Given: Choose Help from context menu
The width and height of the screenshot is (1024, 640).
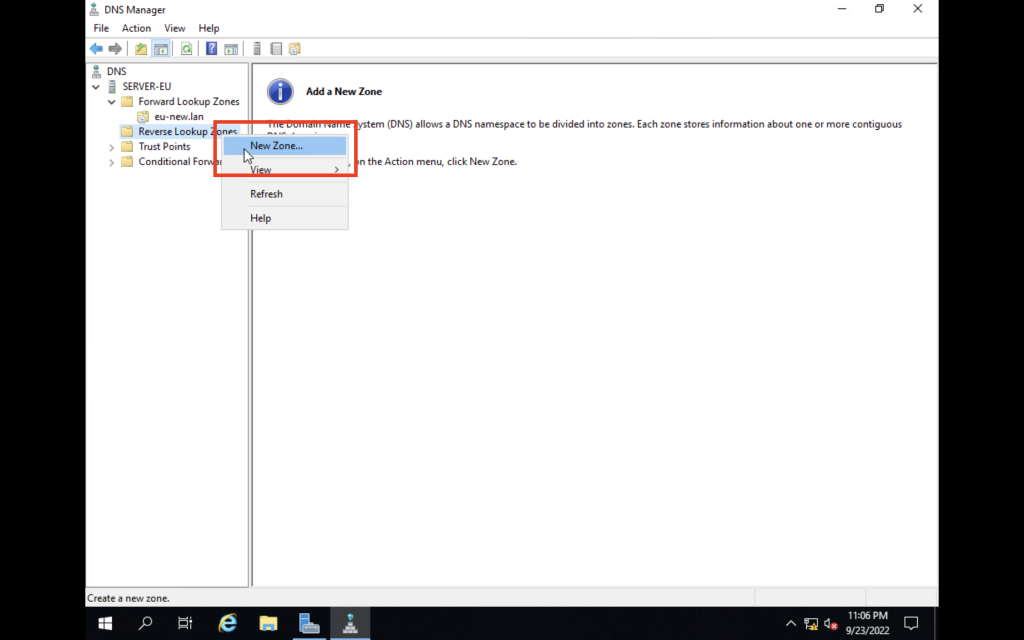Looking at the screenshot, I should [x=285, y=218].
